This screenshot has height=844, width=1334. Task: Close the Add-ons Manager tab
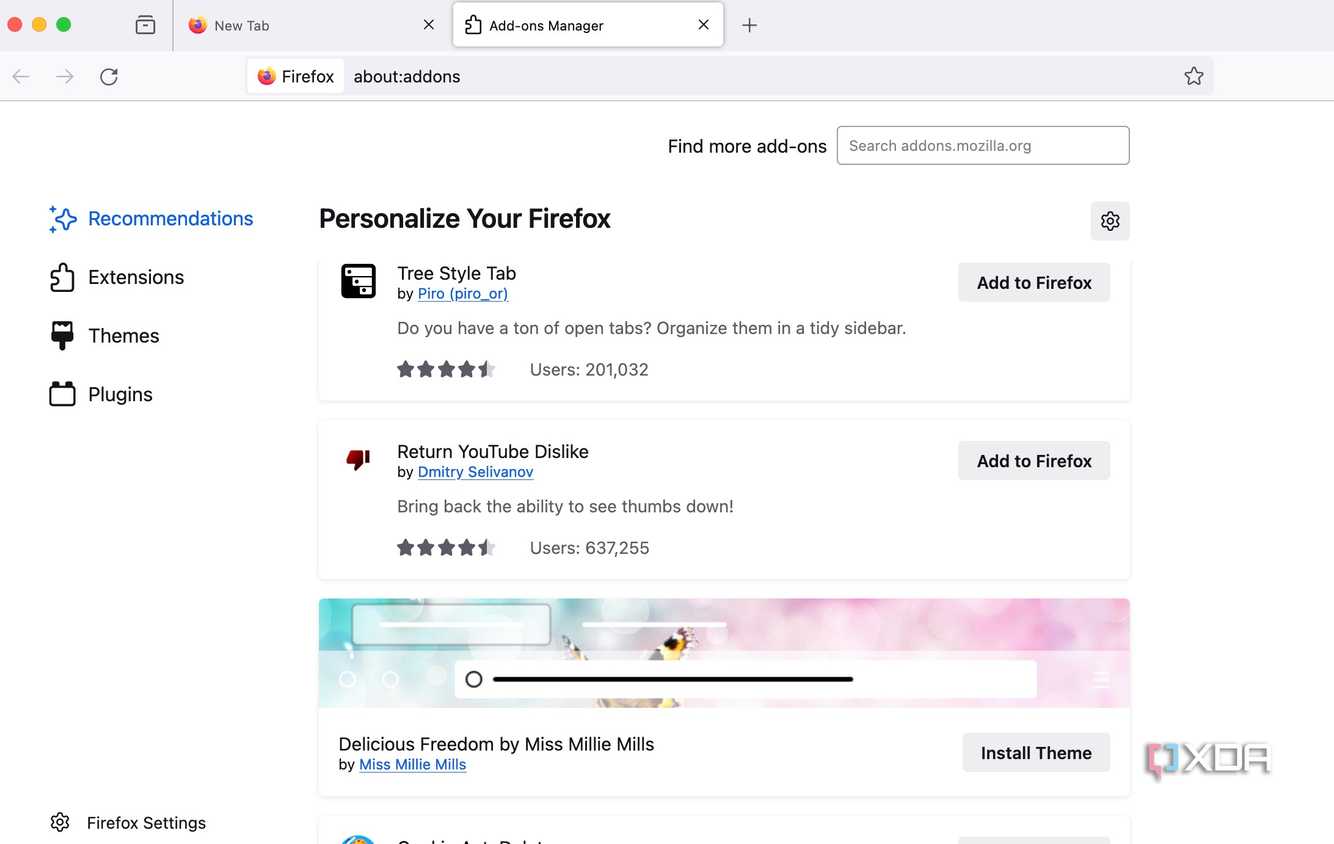click(703, 25)
